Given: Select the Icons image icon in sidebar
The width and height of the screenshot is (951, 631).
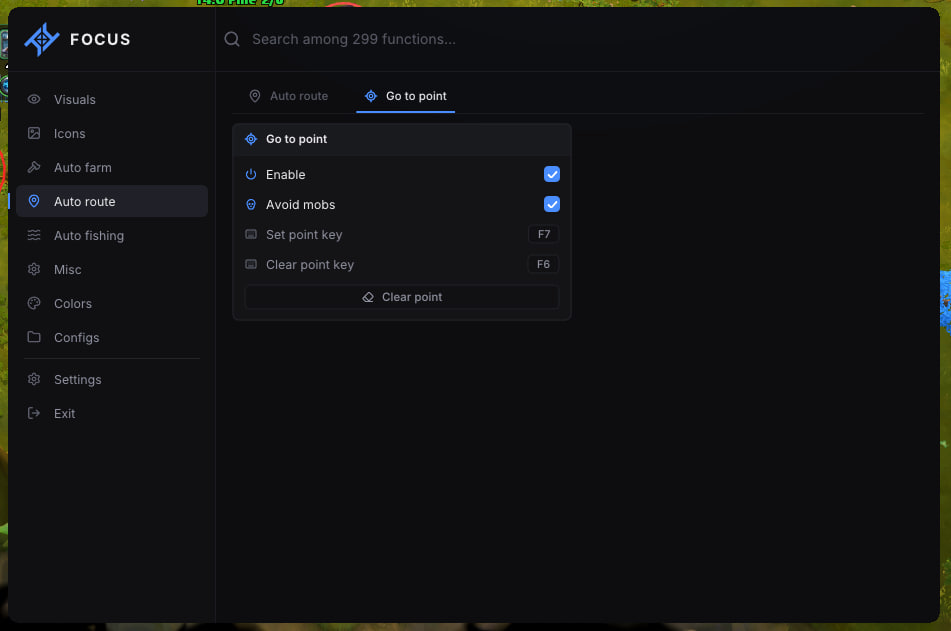Looking at the screenshot, I should pyautogui.click(x=34, y=133).
